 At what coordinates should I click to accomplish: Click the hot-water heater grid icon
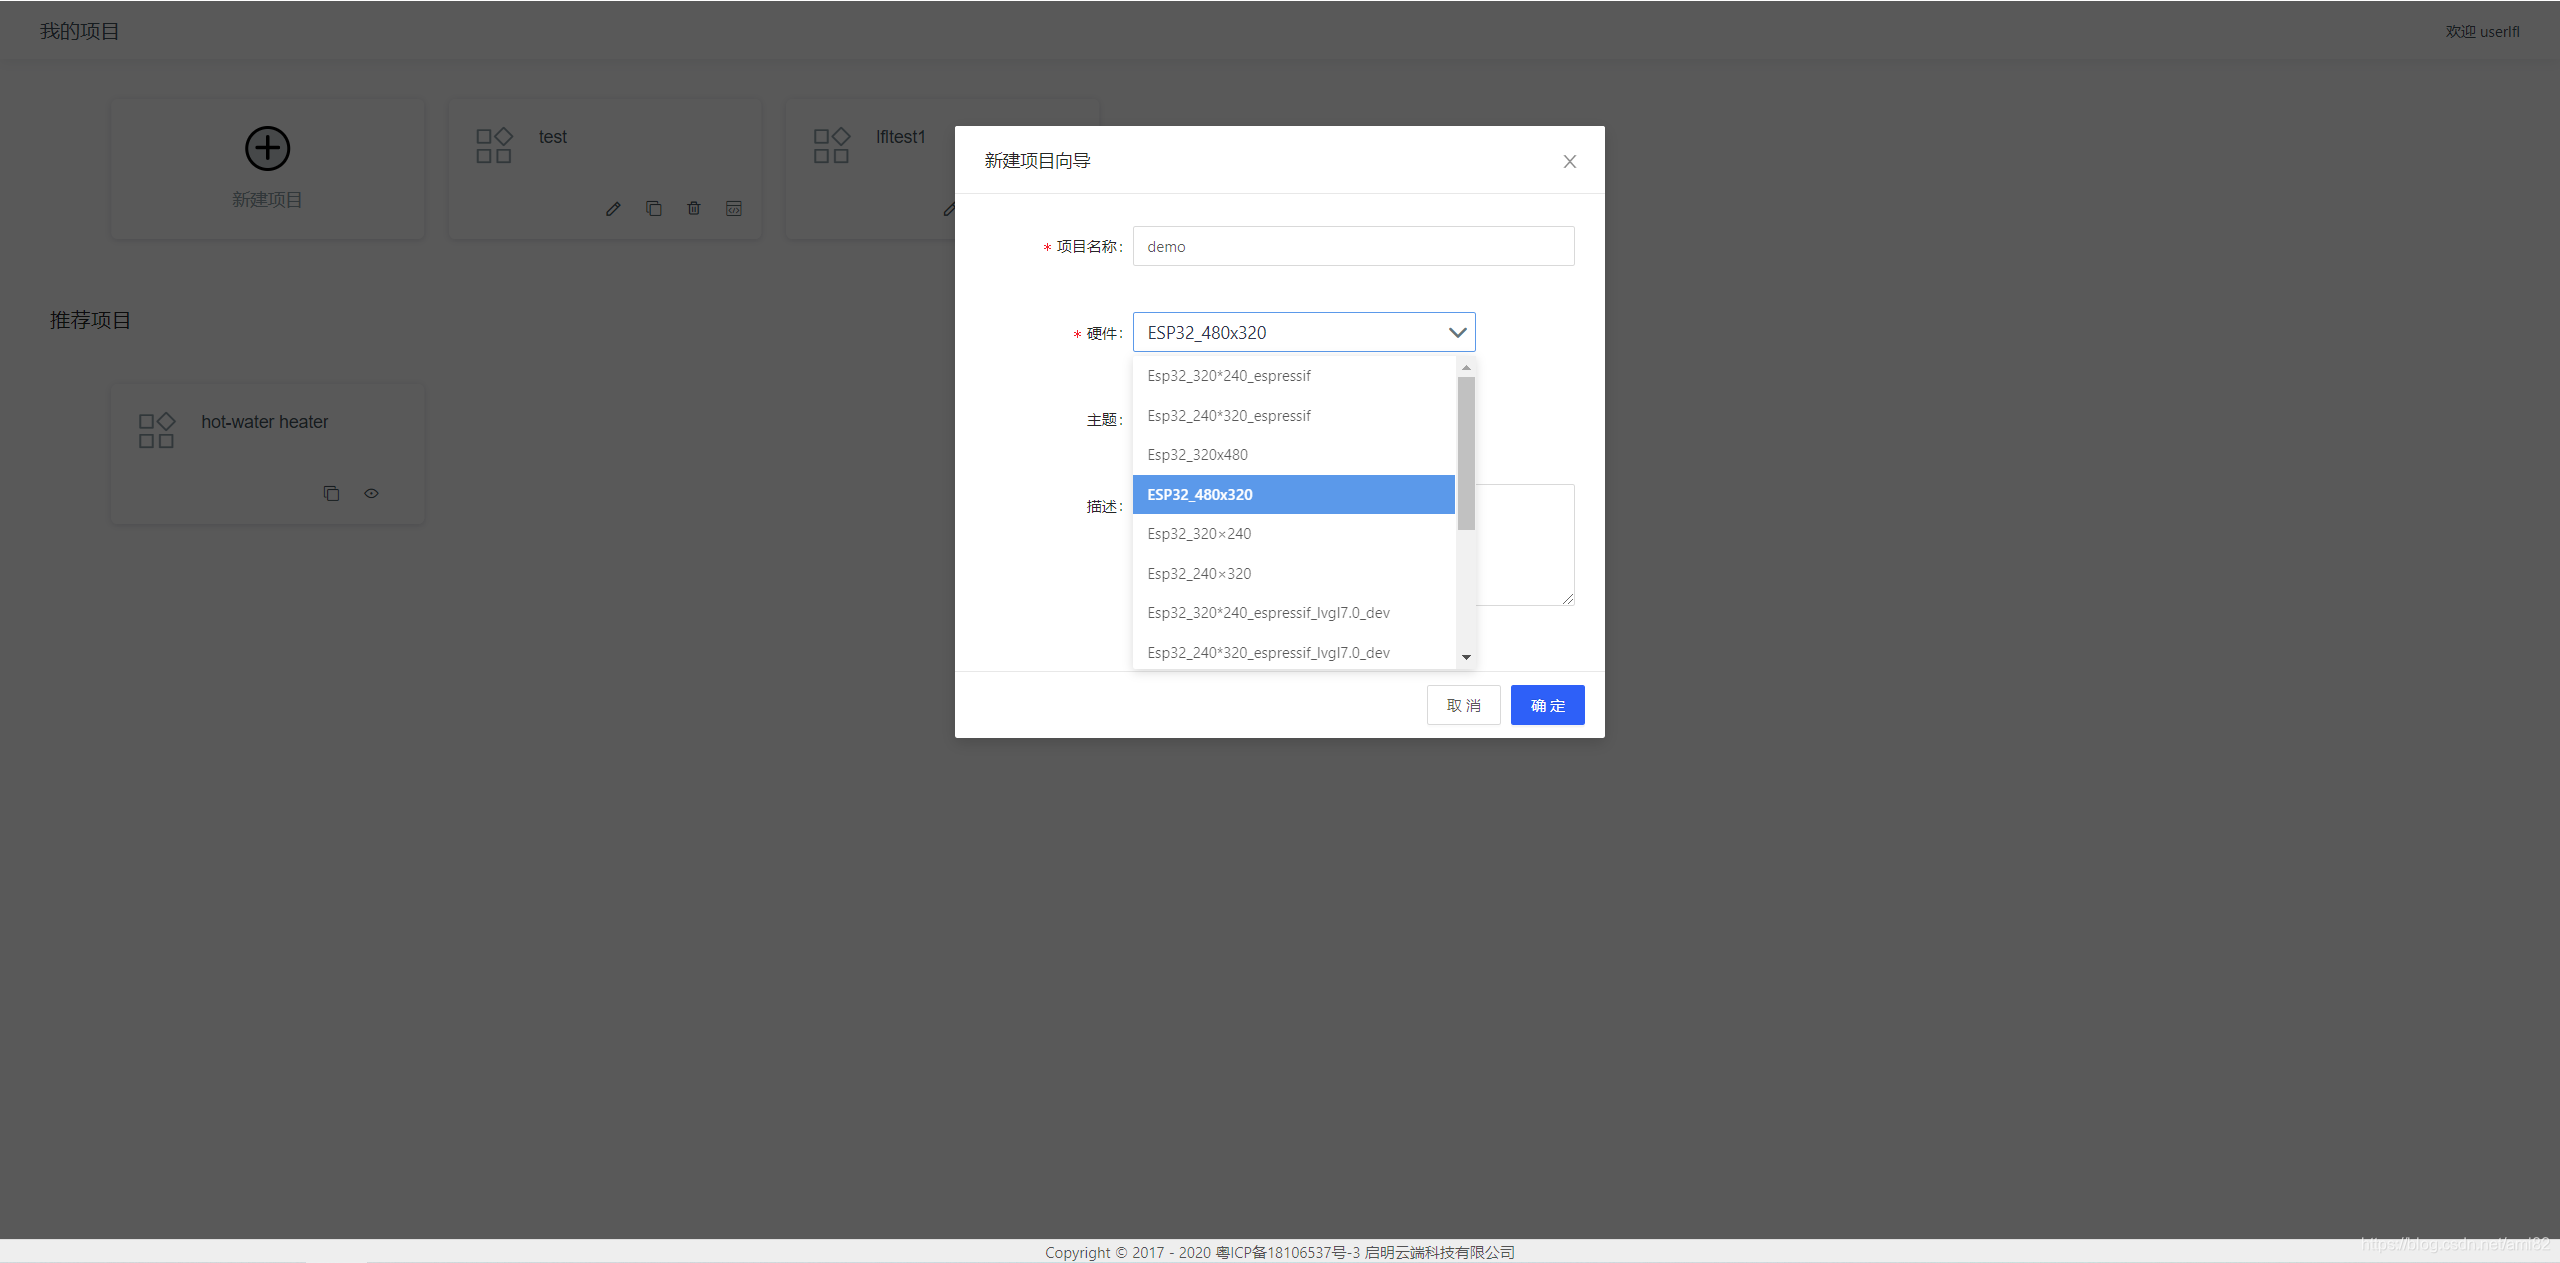156,430
